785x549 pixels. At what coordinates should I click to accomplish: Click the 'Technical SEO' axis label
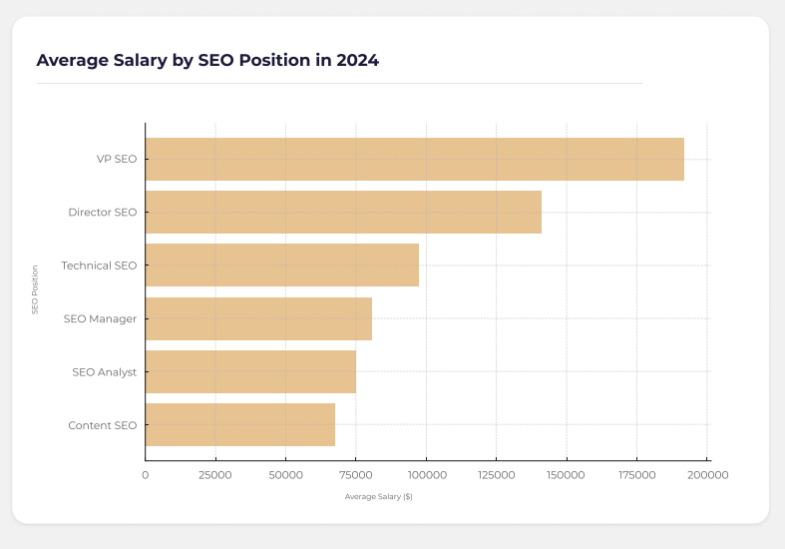coord(99,265)
